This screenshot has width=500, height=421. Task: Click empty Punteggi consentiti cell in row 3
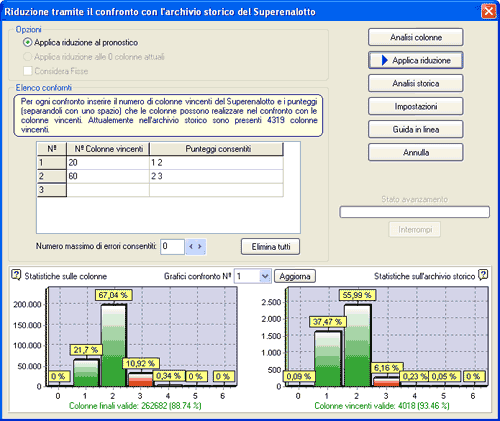(216, 190)
